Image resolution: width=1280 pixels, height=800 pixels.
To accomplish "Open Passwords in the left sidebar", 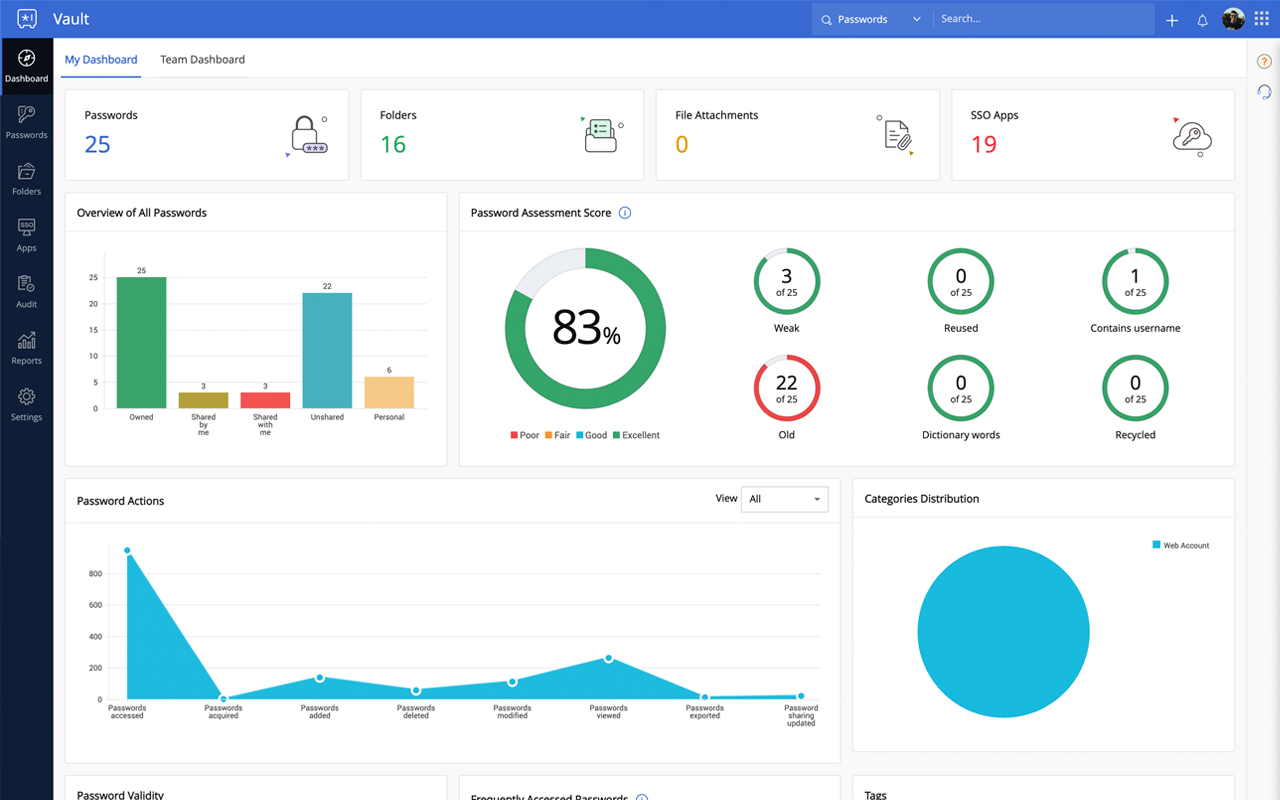I will 26,122.
